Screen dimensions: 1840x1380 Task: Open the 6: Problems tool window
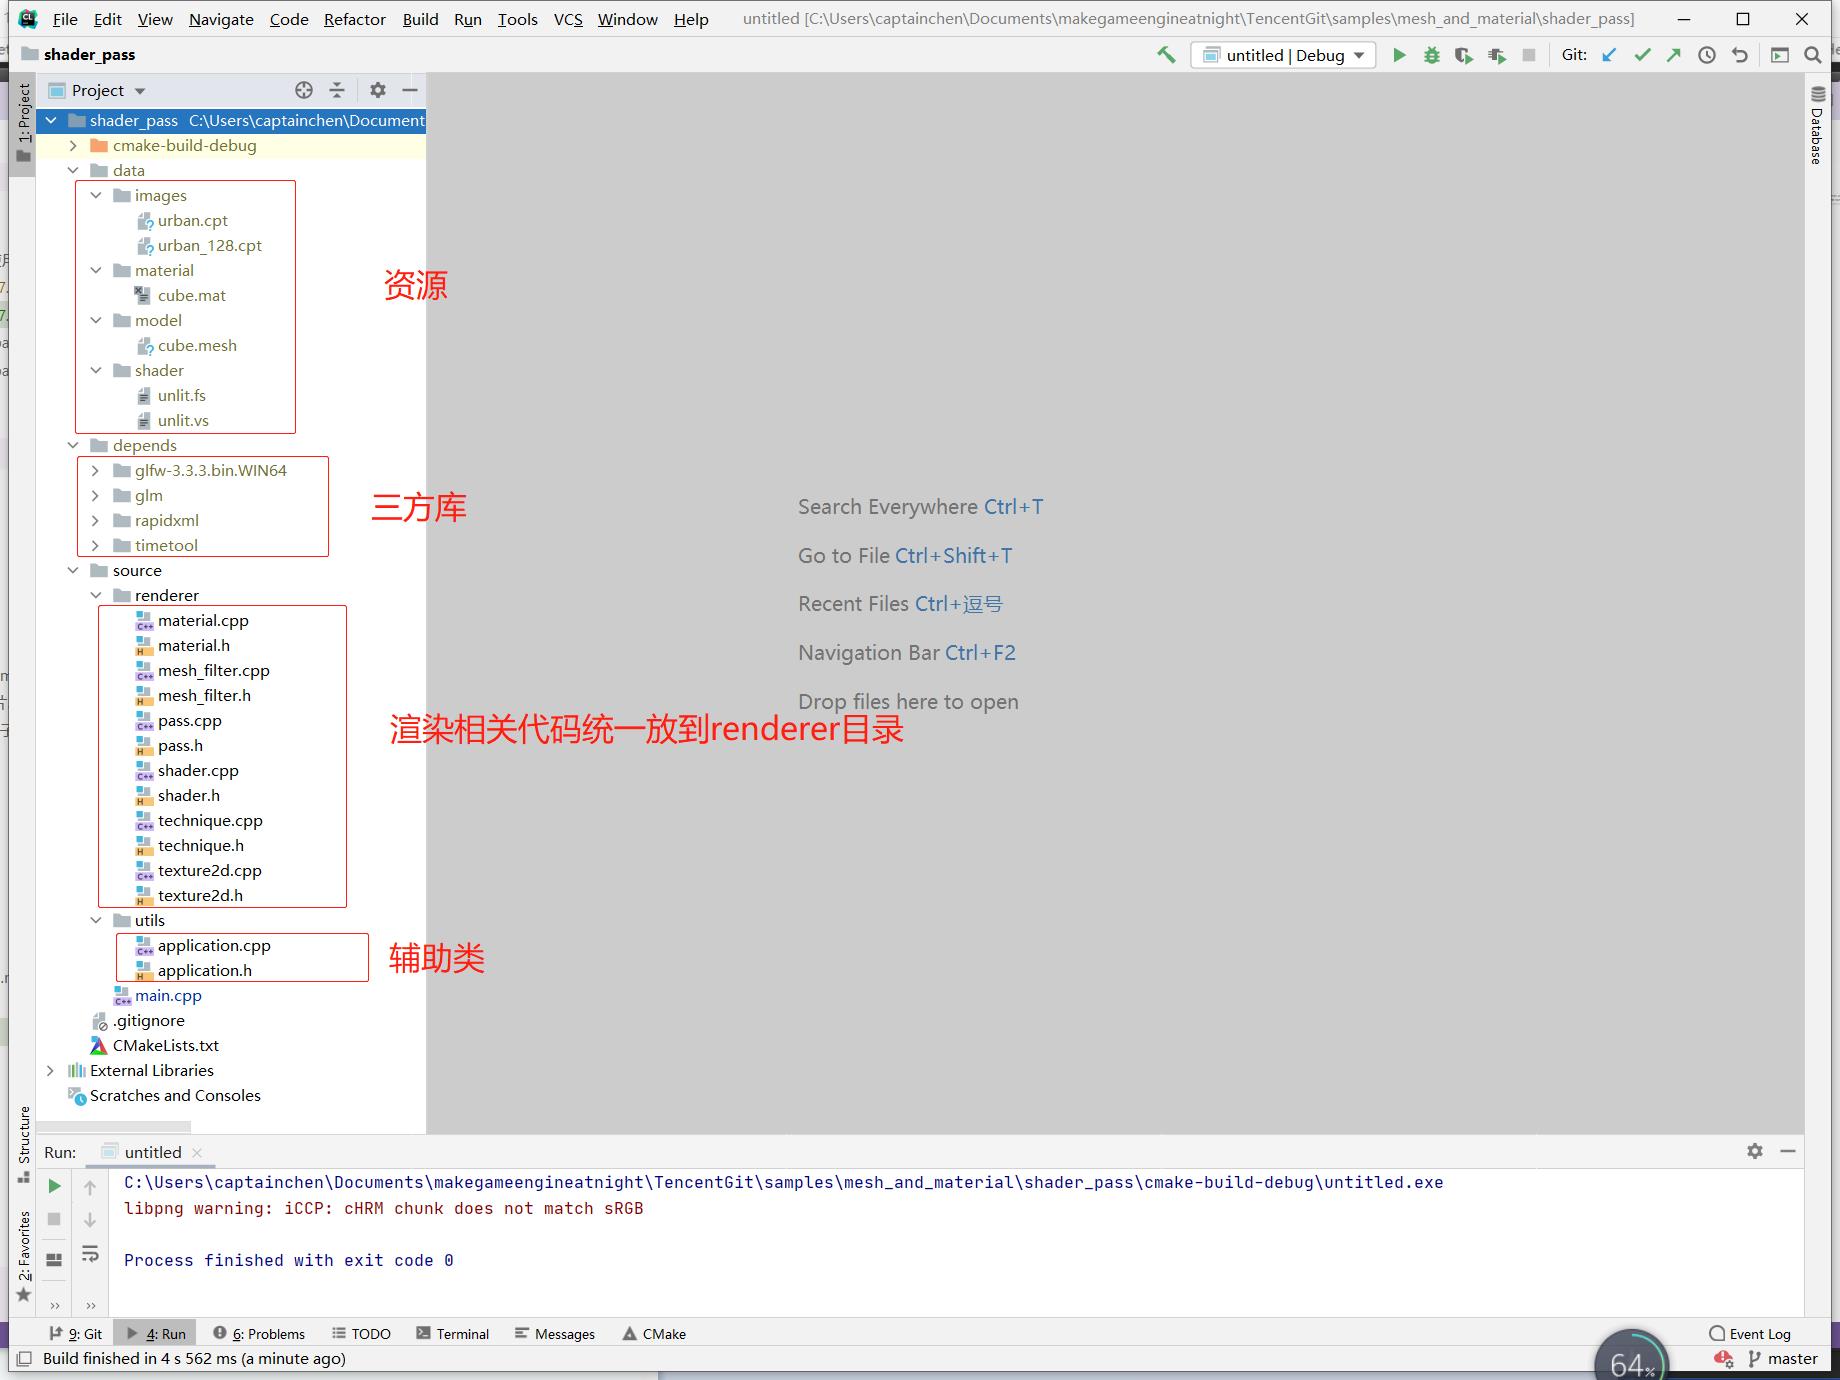[259, 1334]
